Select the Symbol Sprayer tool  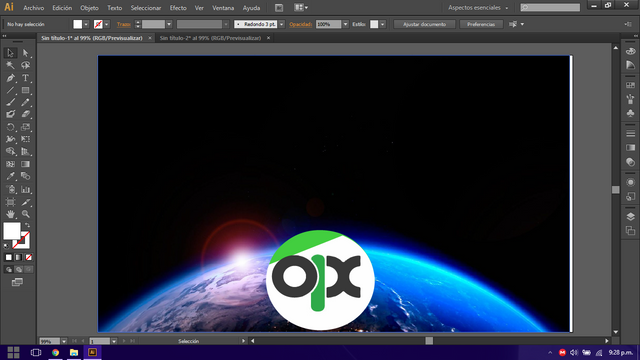[x=10, y=189]
